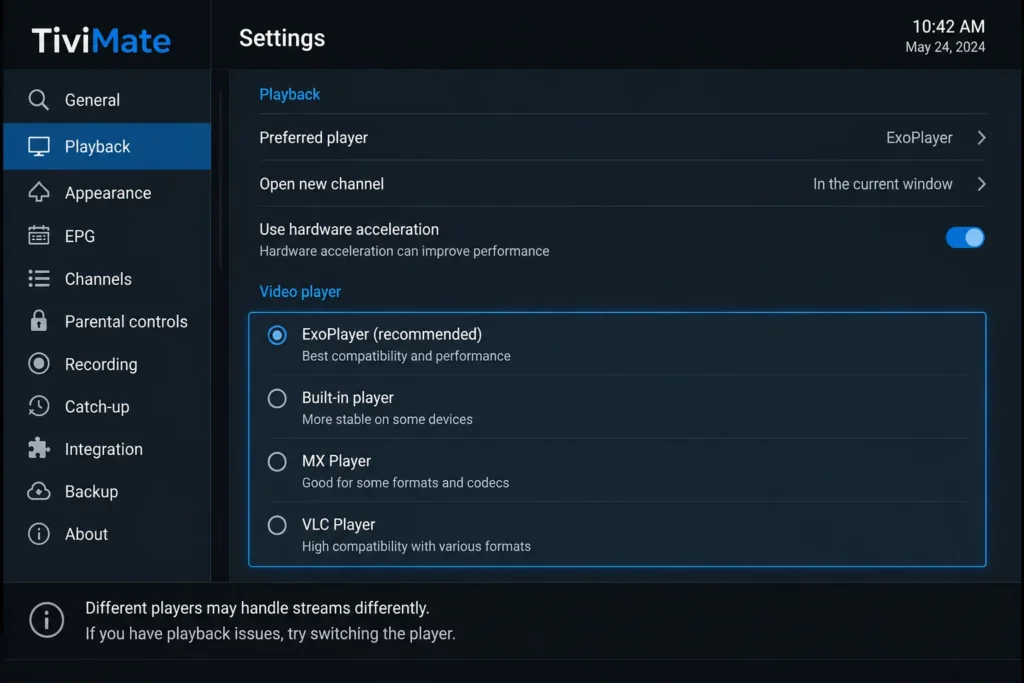Click the Integration puzzle piece icon
The image size is (1024, 683).
click(x=39, y=449)
